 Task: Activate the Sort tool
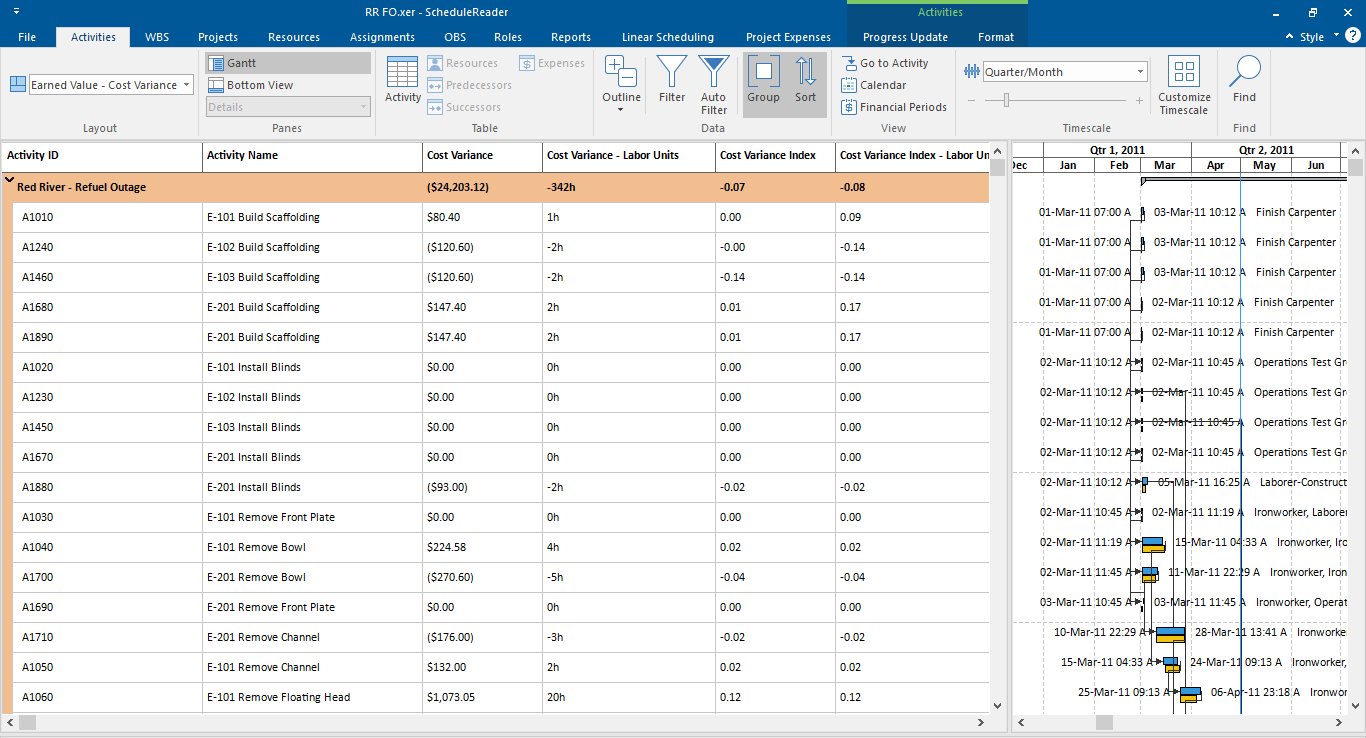pos(805,80)
